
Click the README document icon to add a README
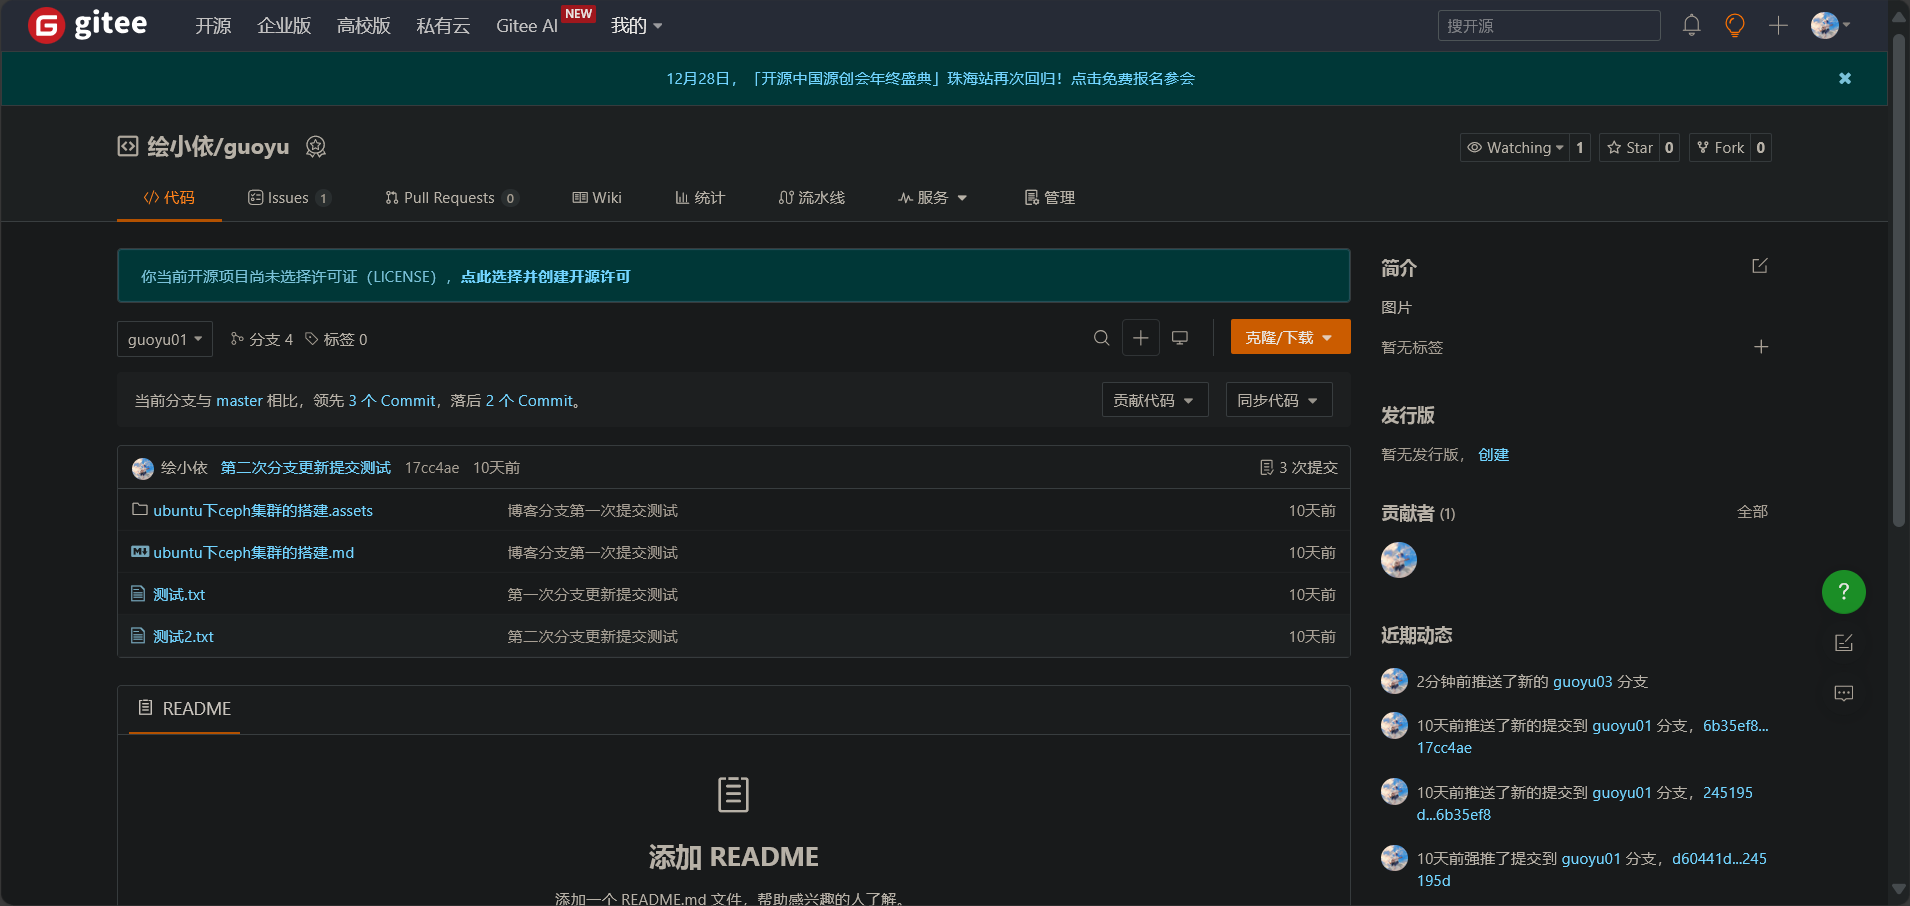(x=733, y=795)
